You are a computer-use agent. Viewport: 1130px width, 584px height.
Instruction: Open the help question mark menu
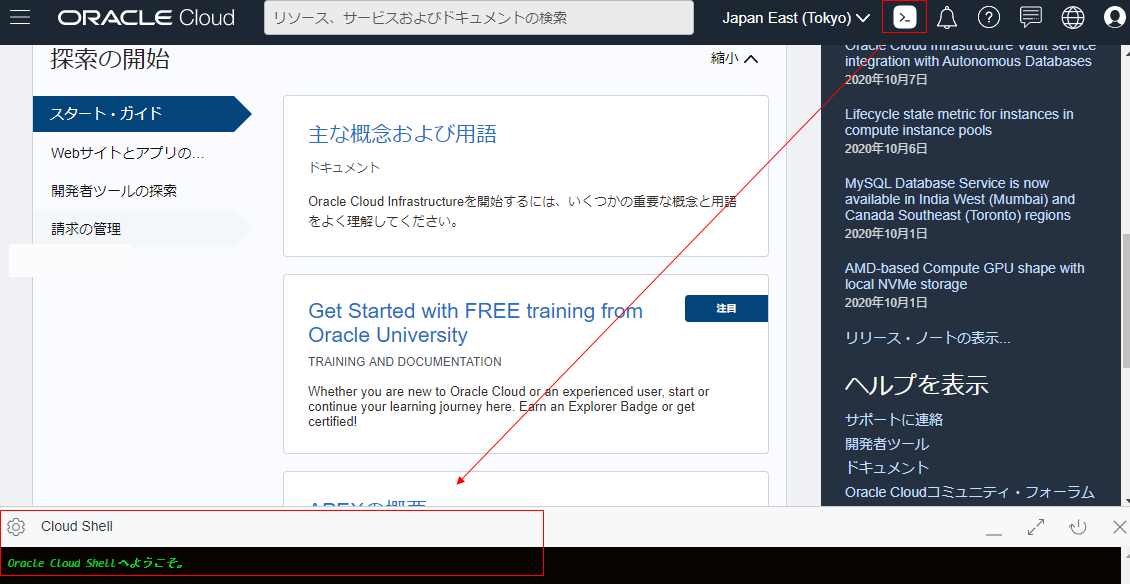tap(988, 18)
